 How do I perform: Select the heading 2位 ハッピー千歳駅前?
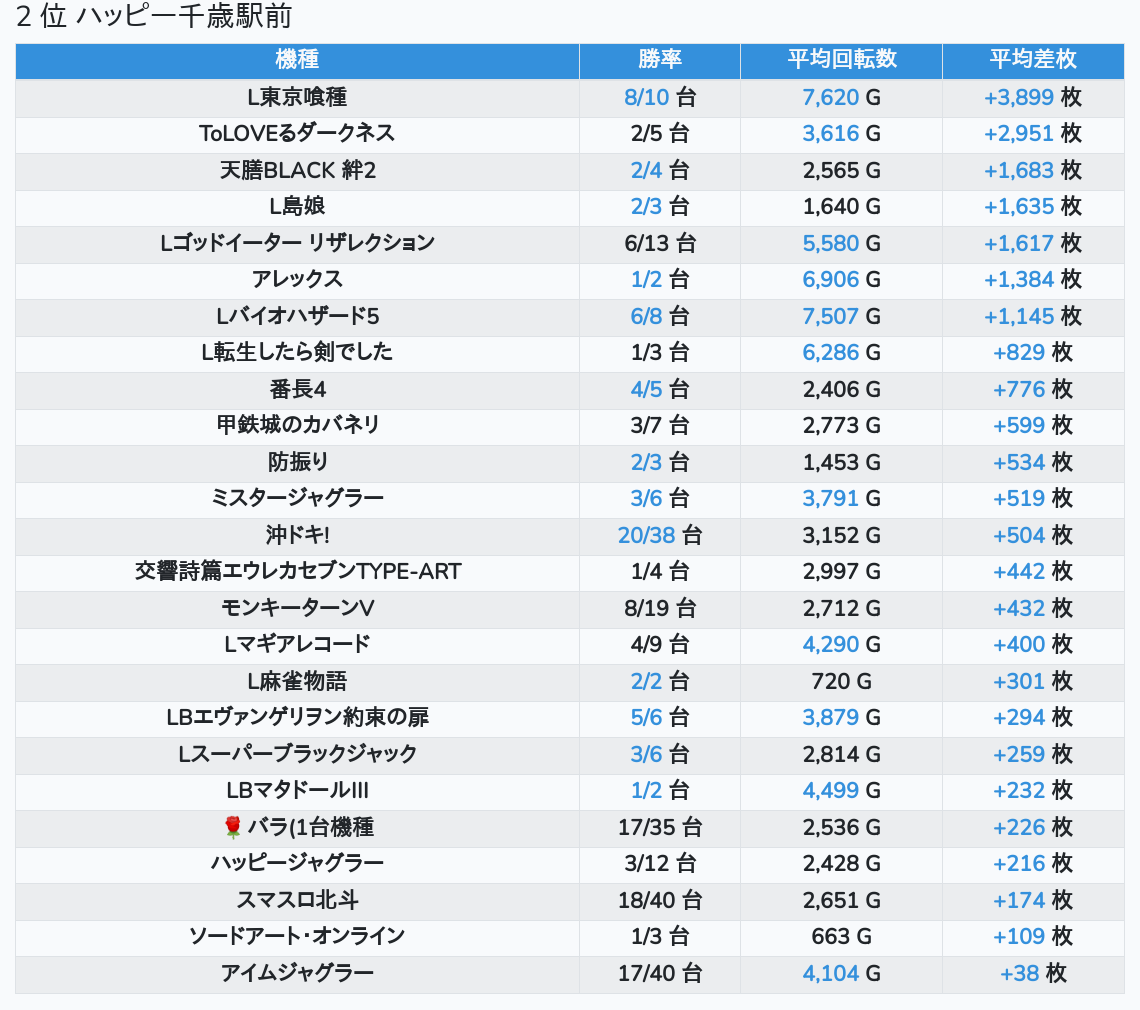[153, 16]
